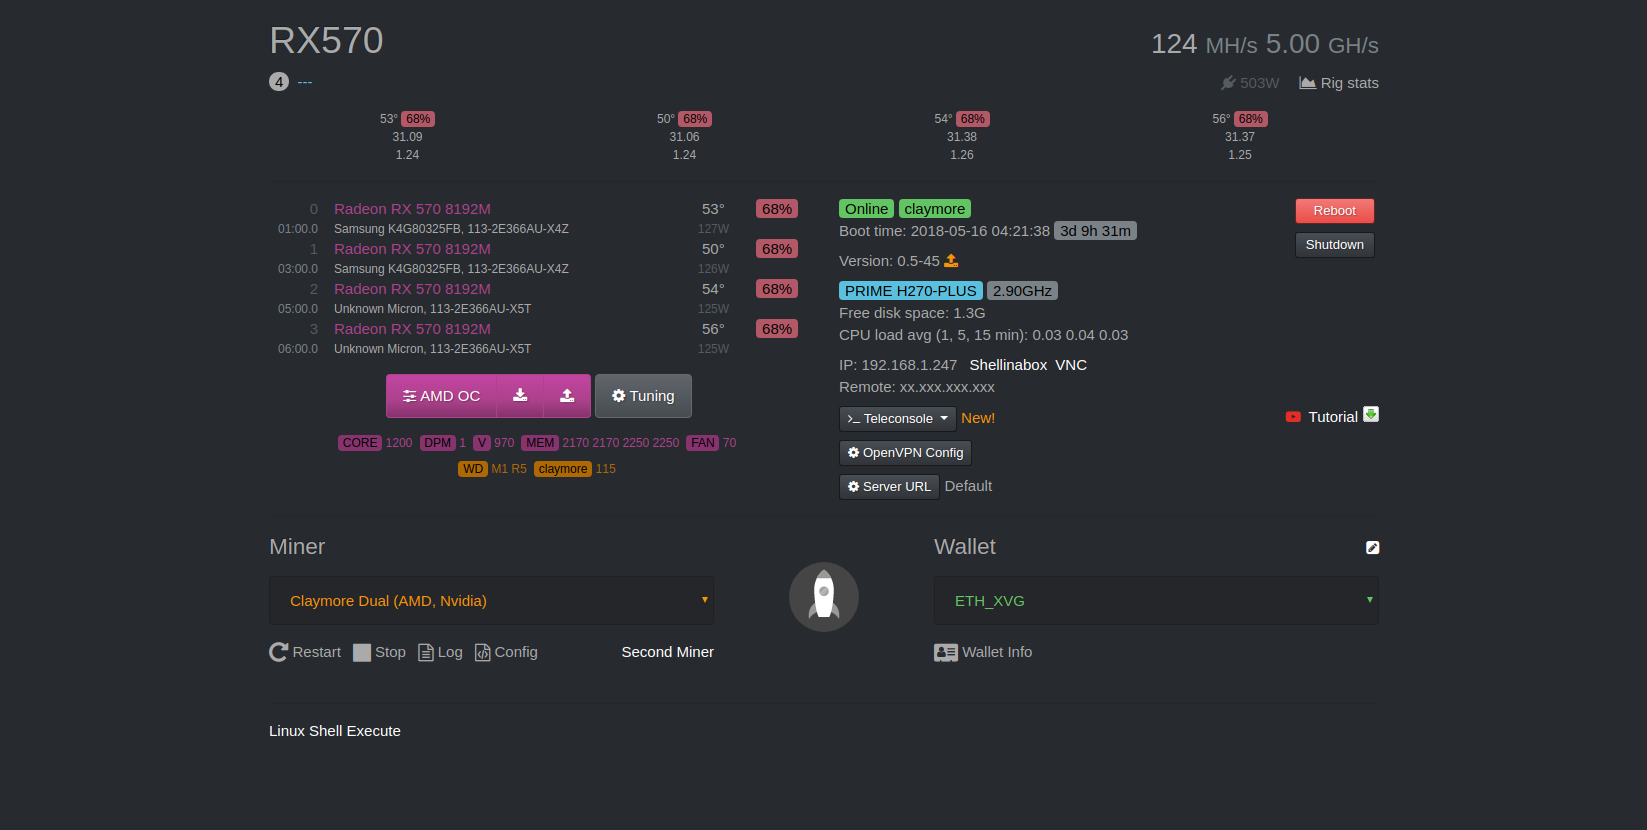
Task: Click the Reboot button
Action: pyautogui.click(x=1334, y=211)
